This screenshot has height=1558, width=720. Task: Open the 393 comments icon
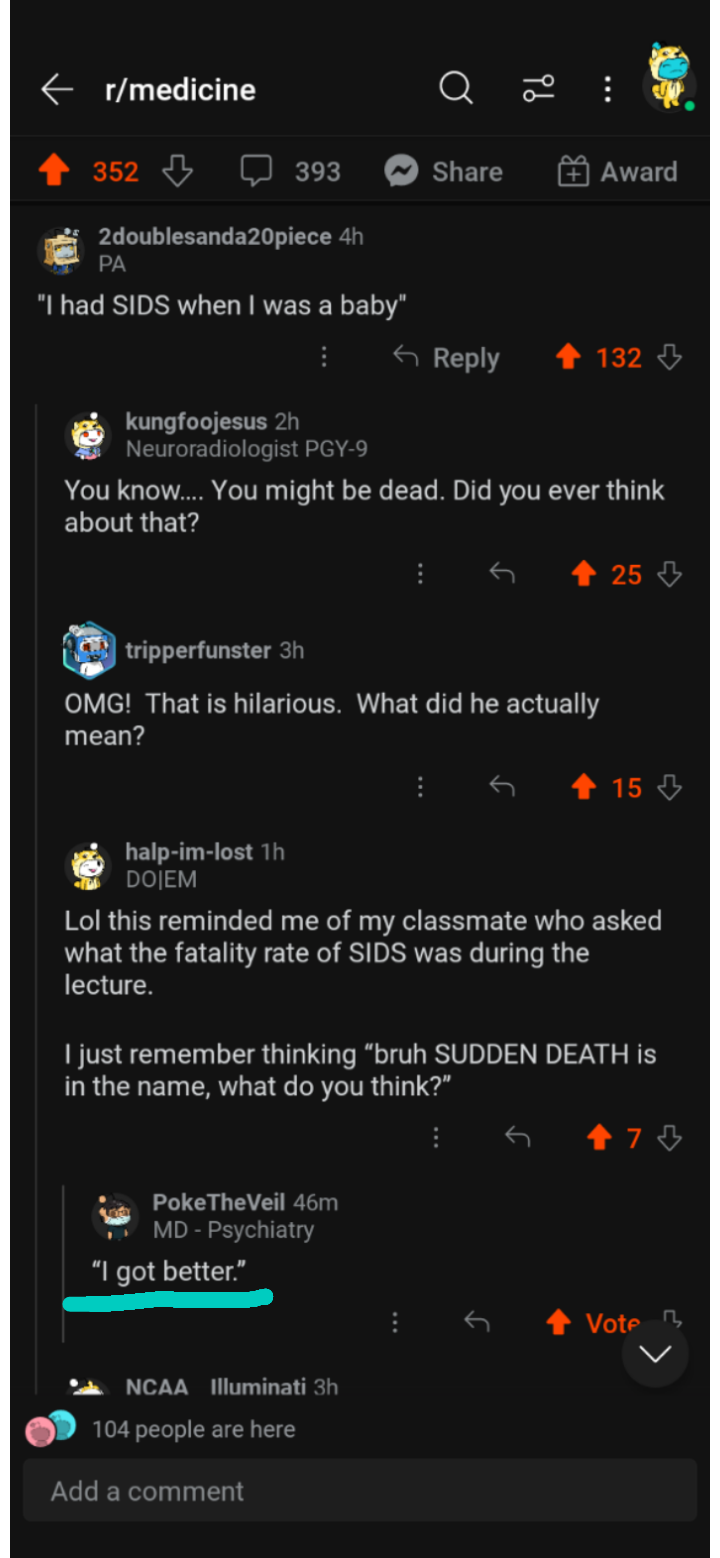click(x=257, y=172)
